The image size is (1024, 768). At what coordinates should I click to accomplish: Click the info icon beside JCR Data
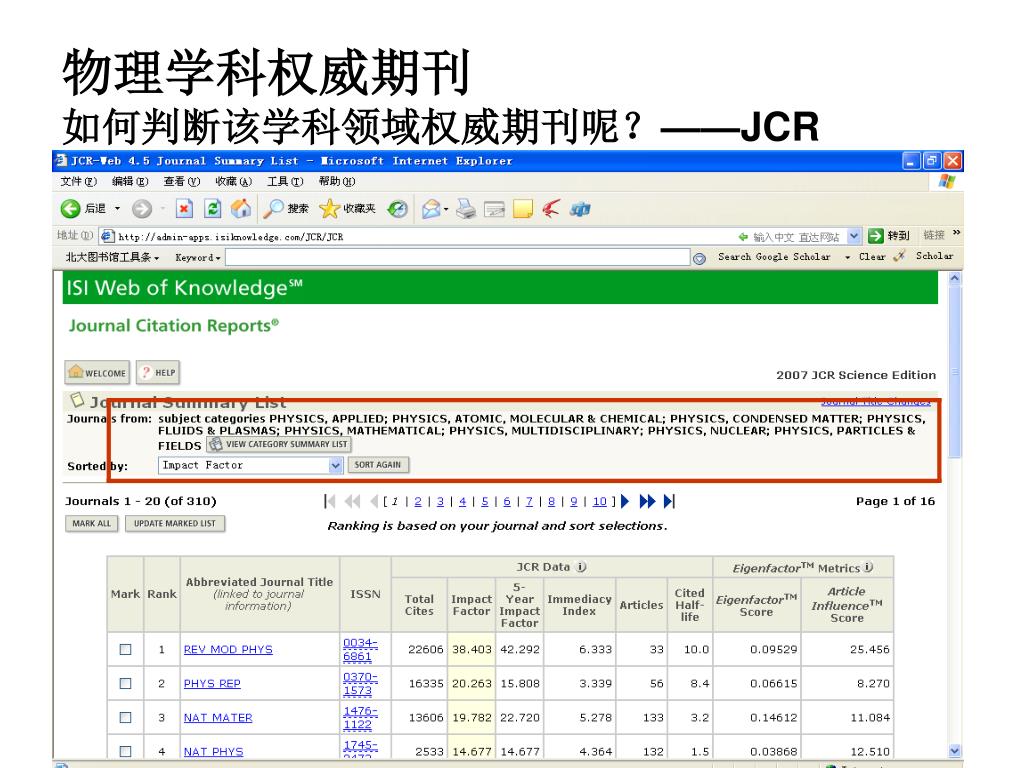pyautogui.click(x=581, y=567)
